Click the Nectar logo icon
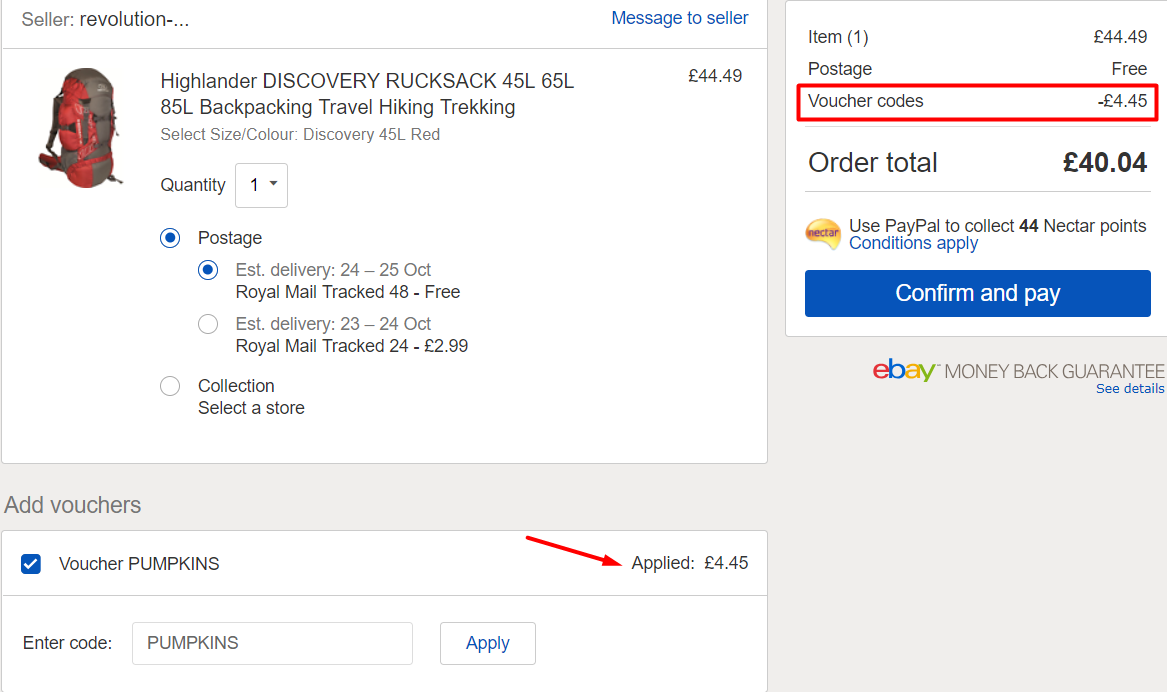 (823, 234)
